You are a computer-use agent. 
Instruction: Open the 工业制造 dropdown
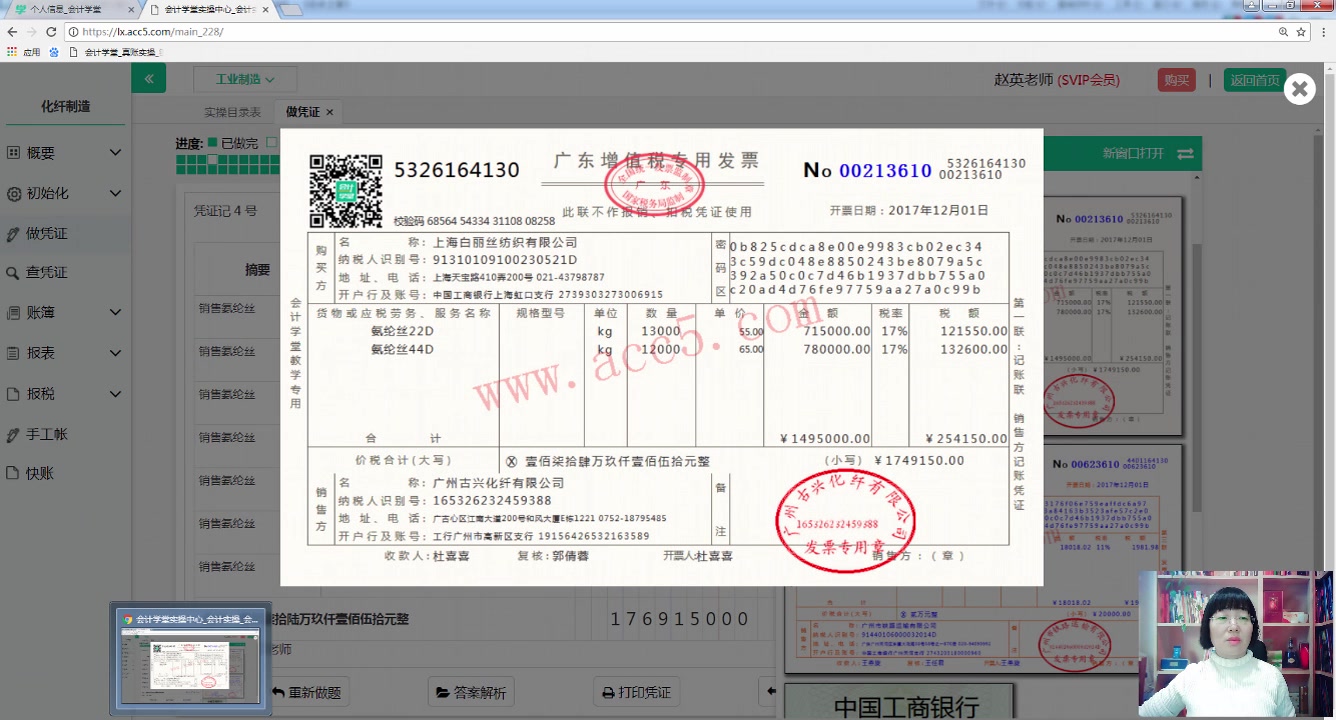click(x=237, y=77)
